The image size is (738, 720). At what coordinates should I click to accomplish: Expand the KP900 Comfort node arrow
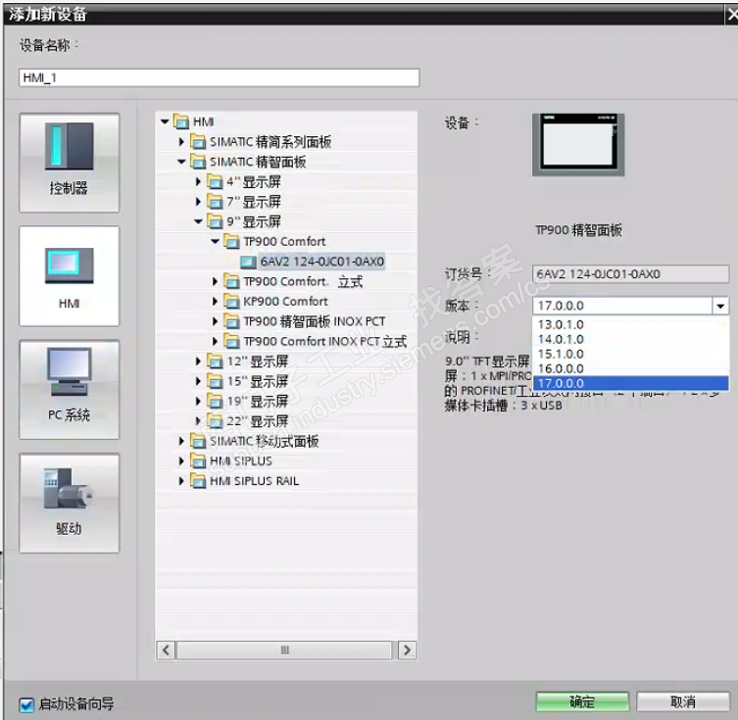click(216, 301)
